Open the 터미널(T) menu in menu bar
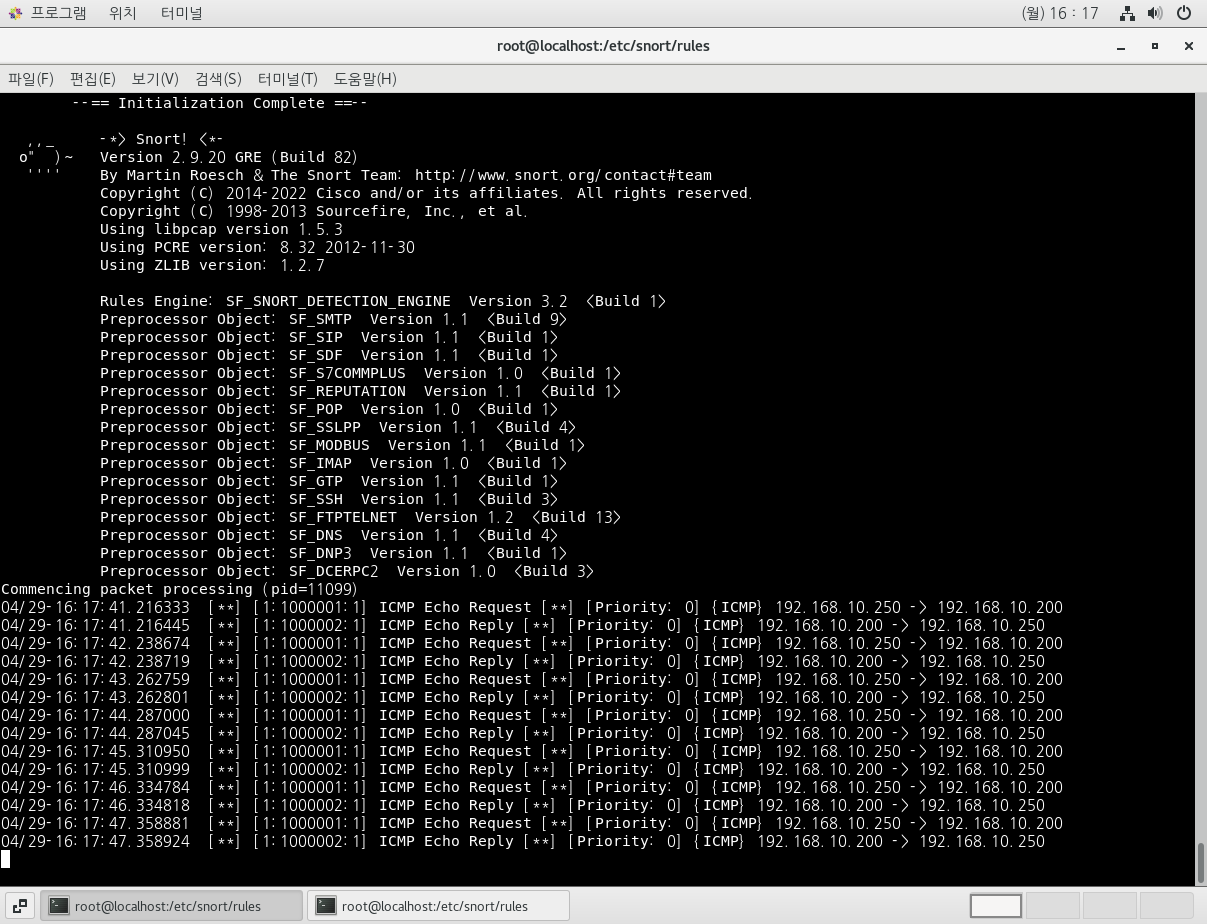The height and width of the screenshot is (924, 1207). coord(287,79)
